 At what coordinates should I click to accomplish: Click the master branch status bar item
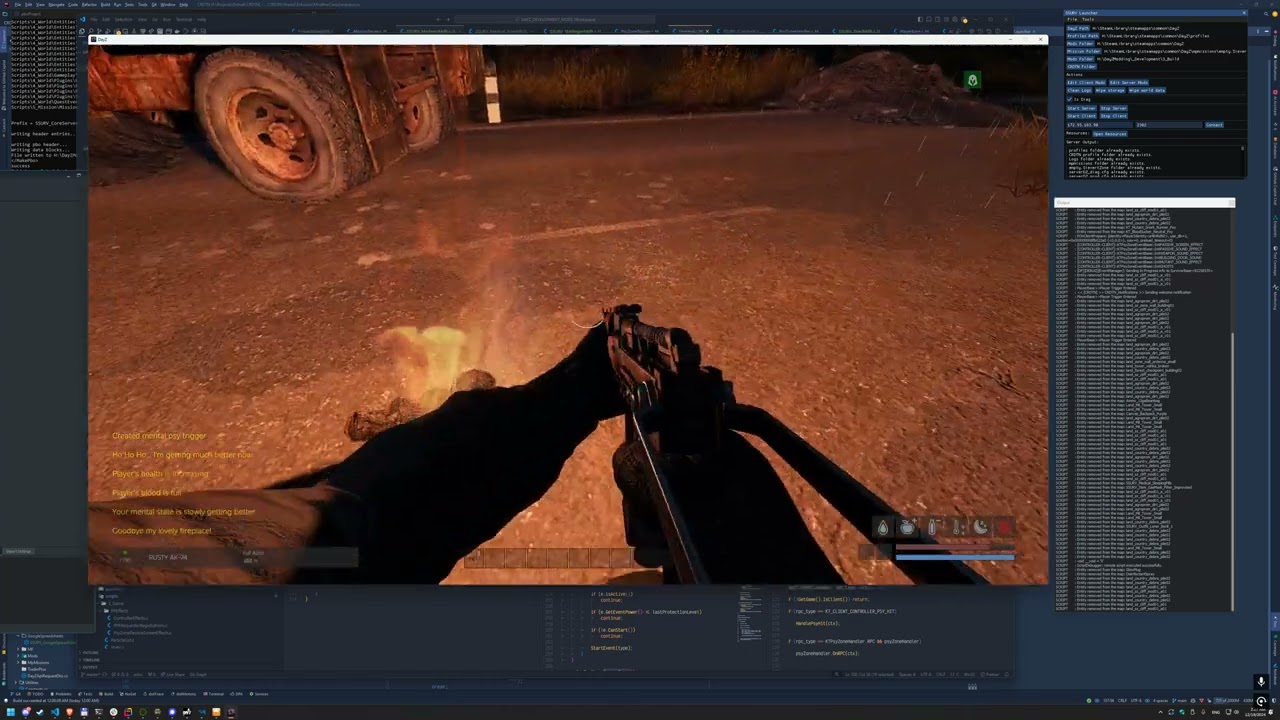point(90,674)
